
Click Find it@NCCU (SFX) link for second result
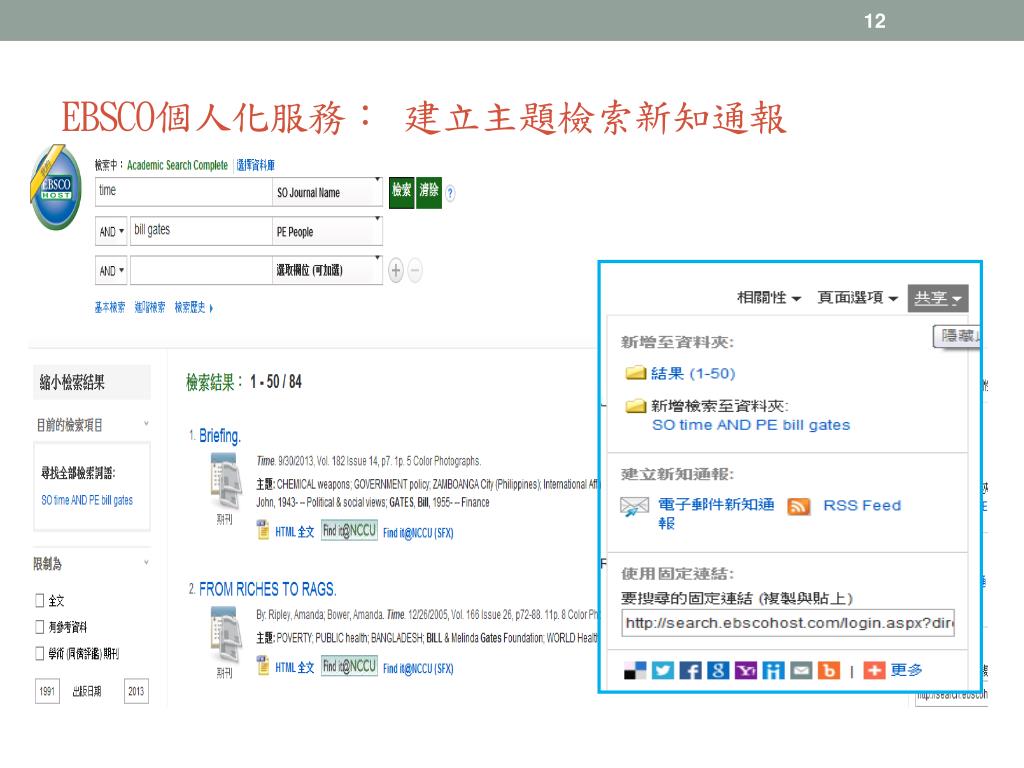pyautogui.click(x=418, y=669)
